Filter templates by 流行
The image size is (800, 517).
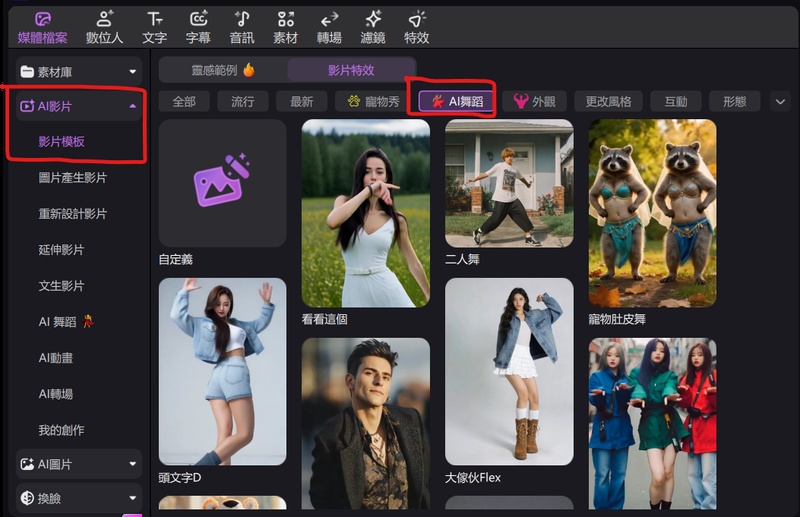(x=243, y=102)
